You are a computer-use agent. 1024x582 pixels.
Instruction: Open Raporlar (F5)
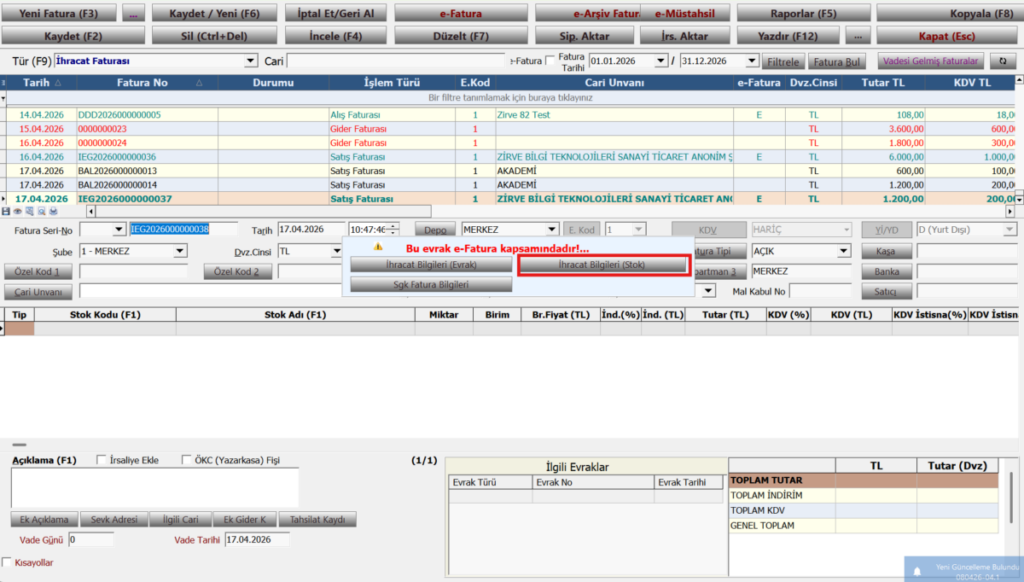pyautogui.click(x=803, y=14)
